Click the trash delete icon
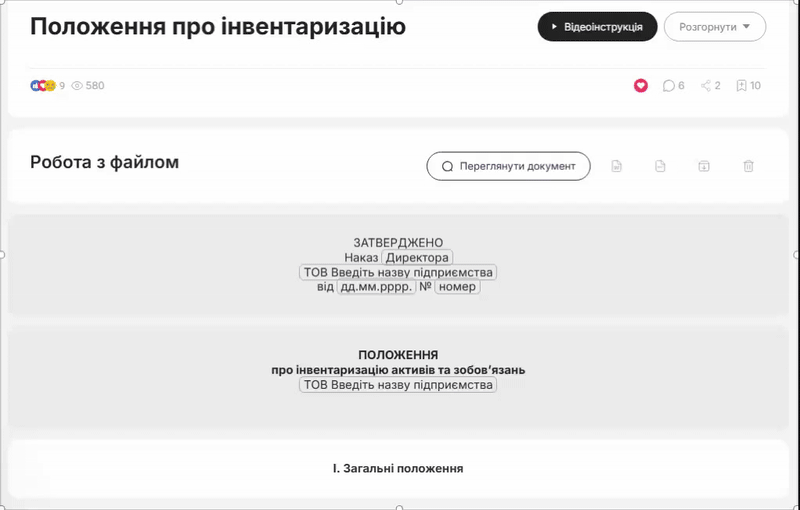The image size is (800, 510). (748, 166)
